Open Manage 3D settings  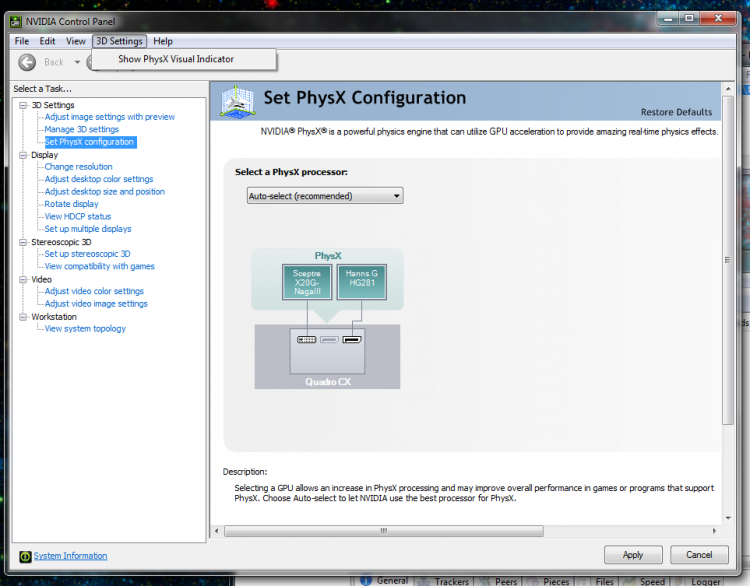82,129
